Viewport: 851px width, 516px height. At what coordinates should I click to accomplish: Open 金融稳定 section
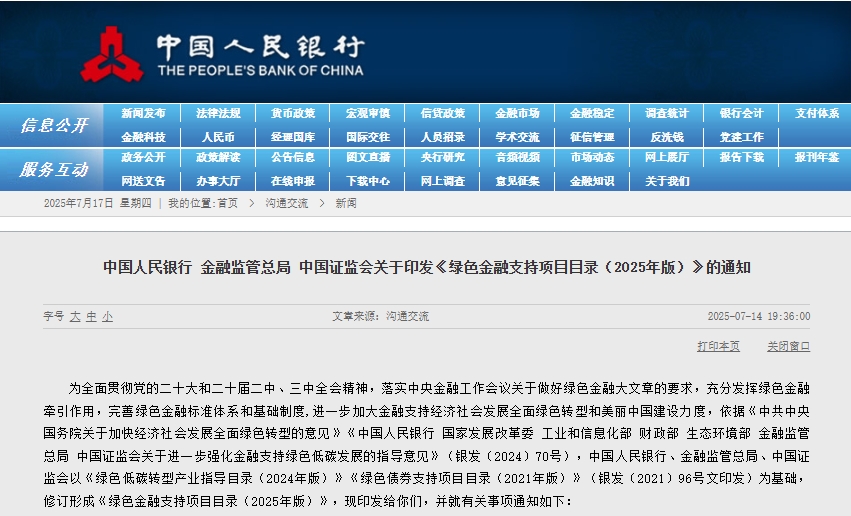592,113
